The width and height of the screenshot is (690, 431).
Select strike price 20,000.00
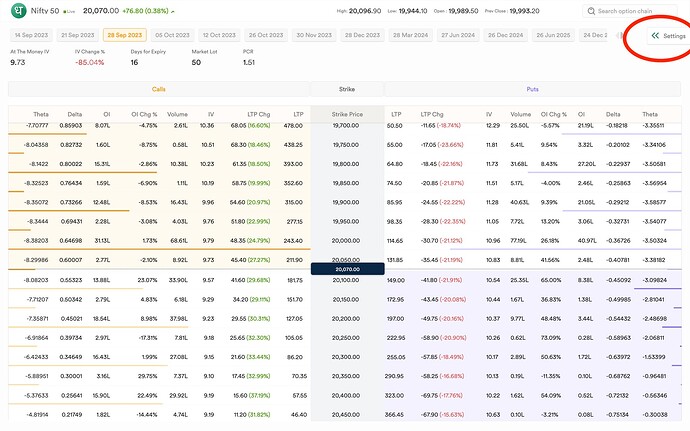(346, 241)
